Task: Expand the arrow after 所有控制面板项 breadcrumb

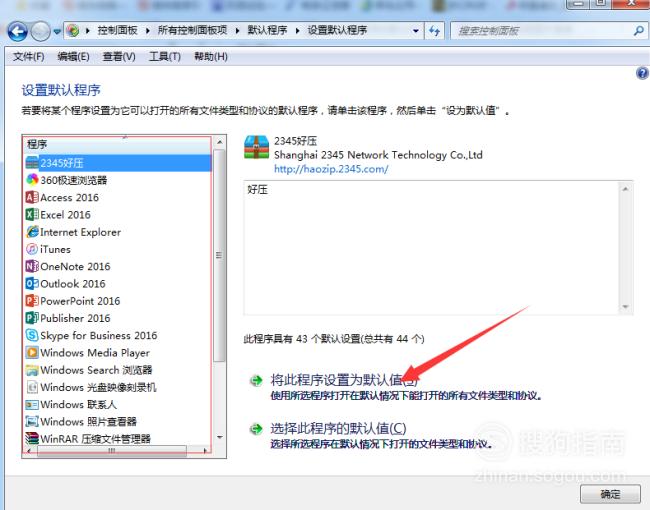Action: coord(238,31)
